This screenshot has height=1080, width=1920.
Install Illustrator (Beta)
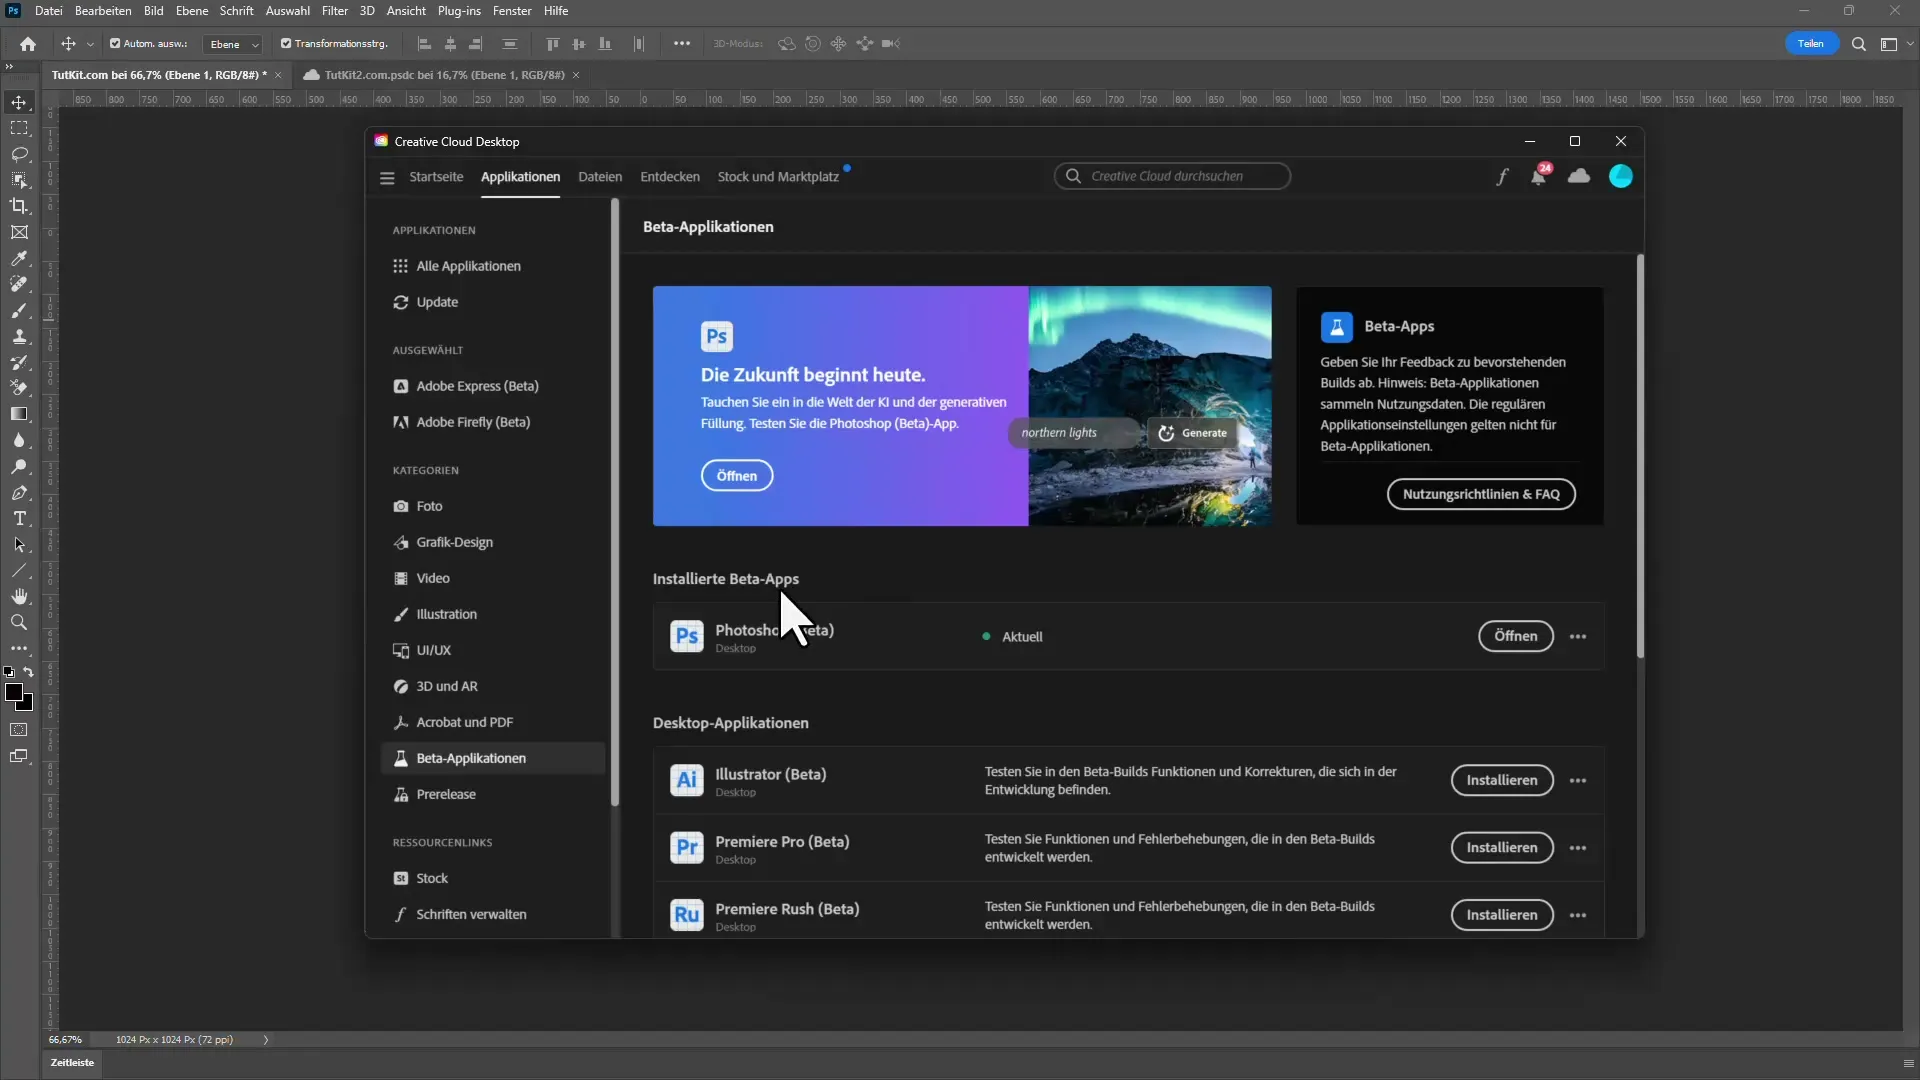click(x=1502, y=780)
